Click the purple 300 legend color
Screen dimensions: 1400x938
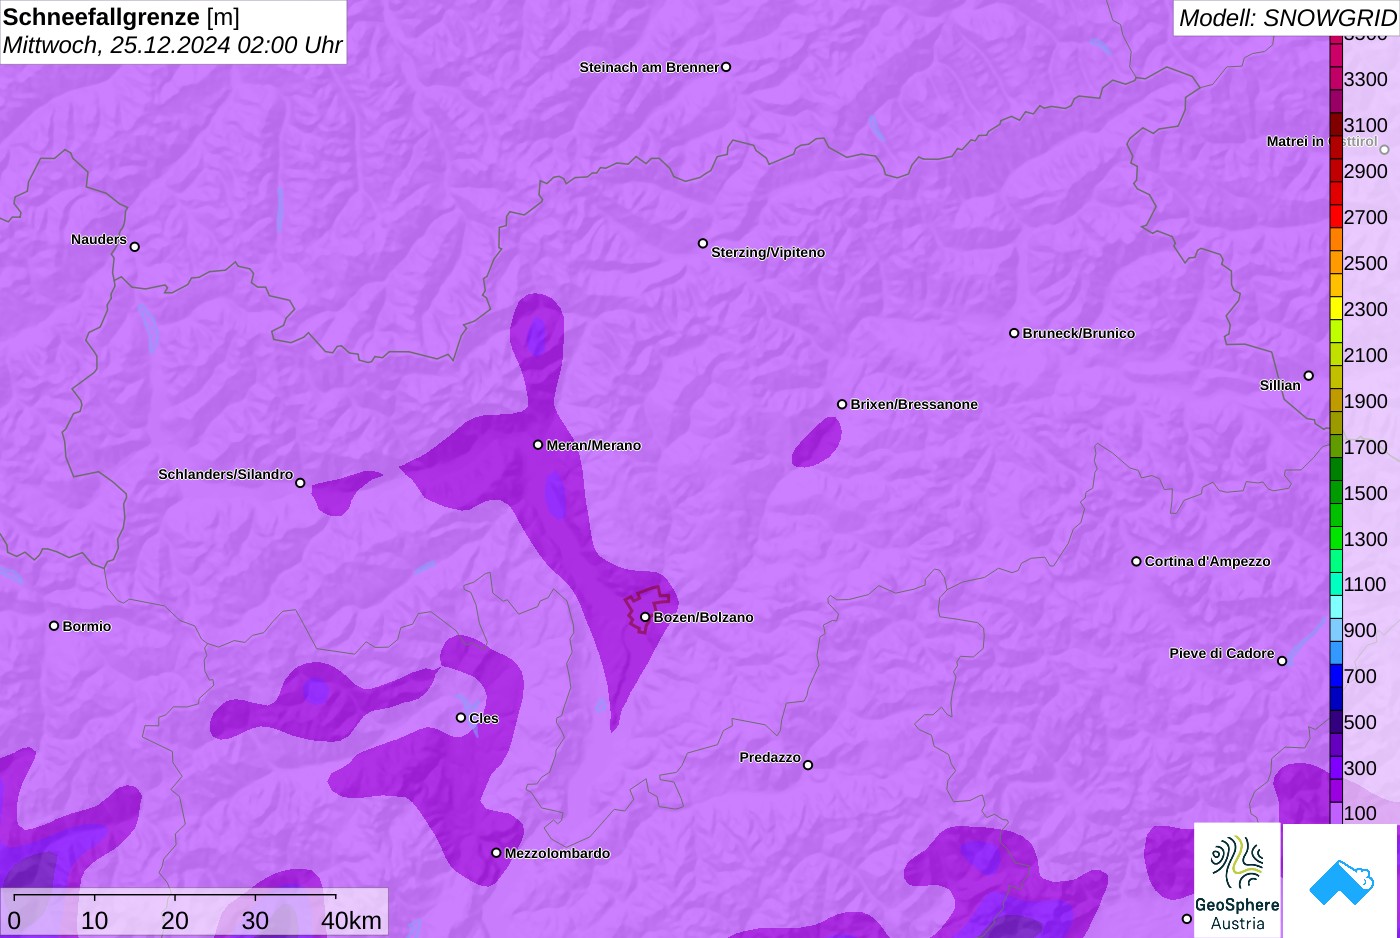click(x=1336, y=769)
